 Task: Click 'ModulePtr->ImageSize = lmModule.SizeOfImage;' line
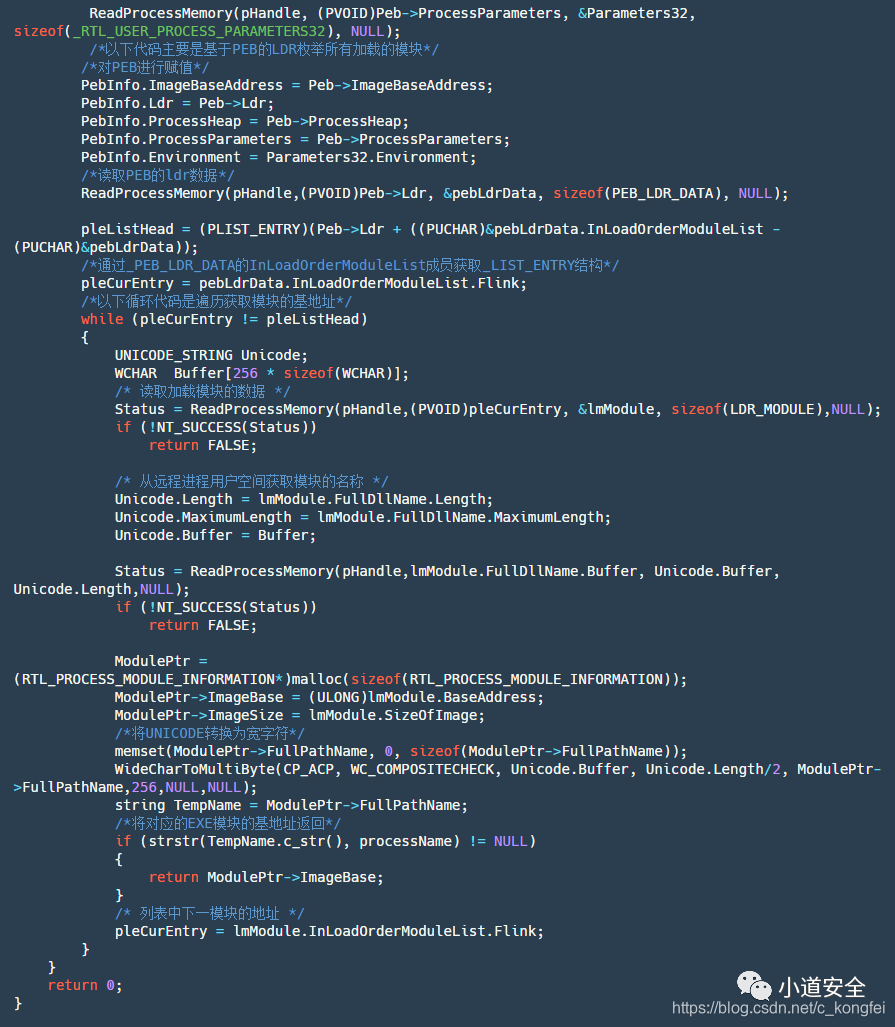click(x=299, y=716)
